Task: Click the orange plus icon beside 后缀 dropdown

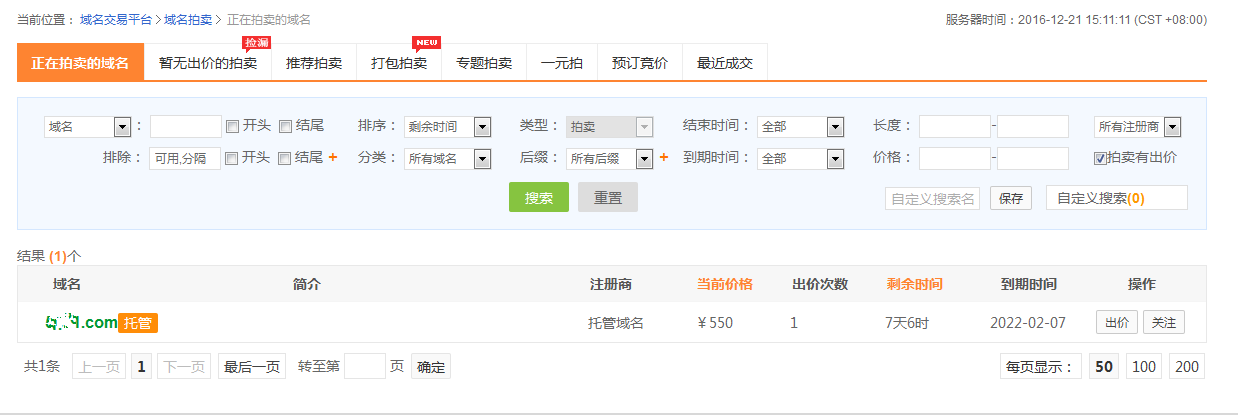Action: [664, 158]
